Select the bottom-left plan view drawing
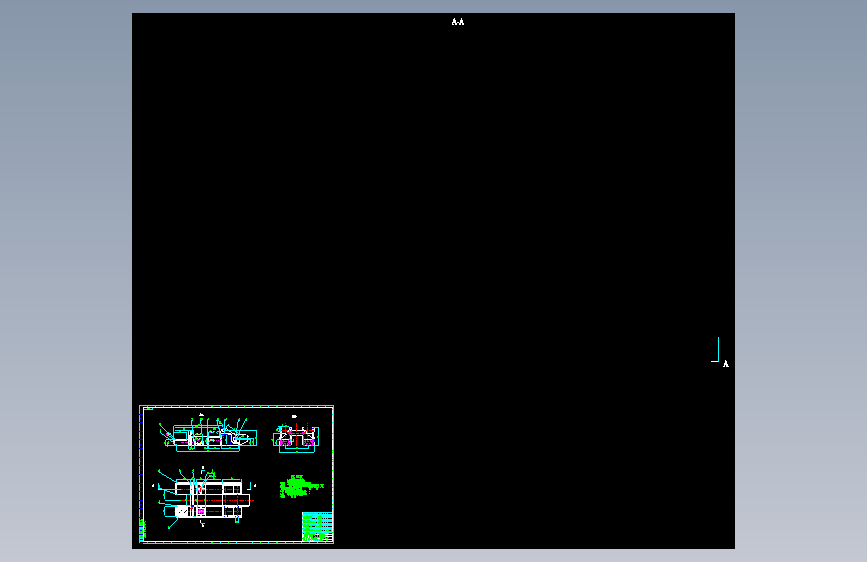 pyautogui.click(x=205, y=498)
